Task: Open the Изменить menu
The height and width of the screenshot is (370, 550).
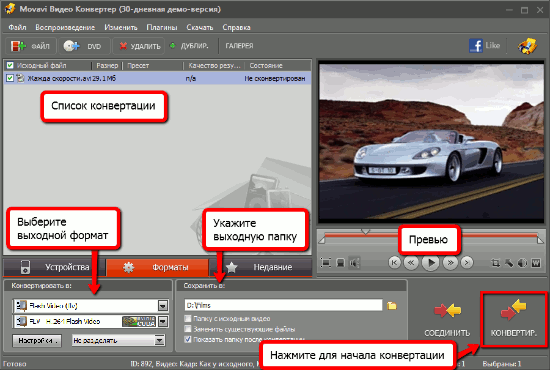Action: coord(121,27)
